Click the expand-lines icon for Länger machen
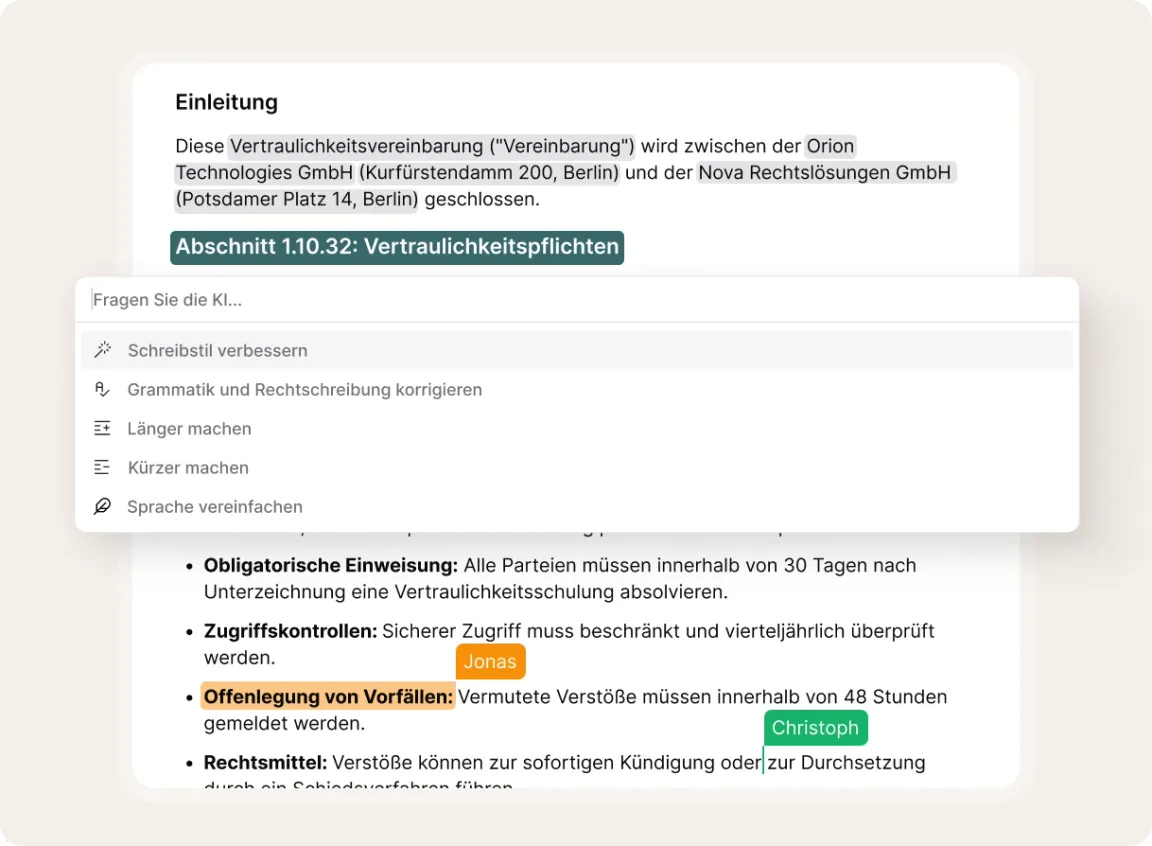This screenshot has width=1152, height=846. pos(102,428)
